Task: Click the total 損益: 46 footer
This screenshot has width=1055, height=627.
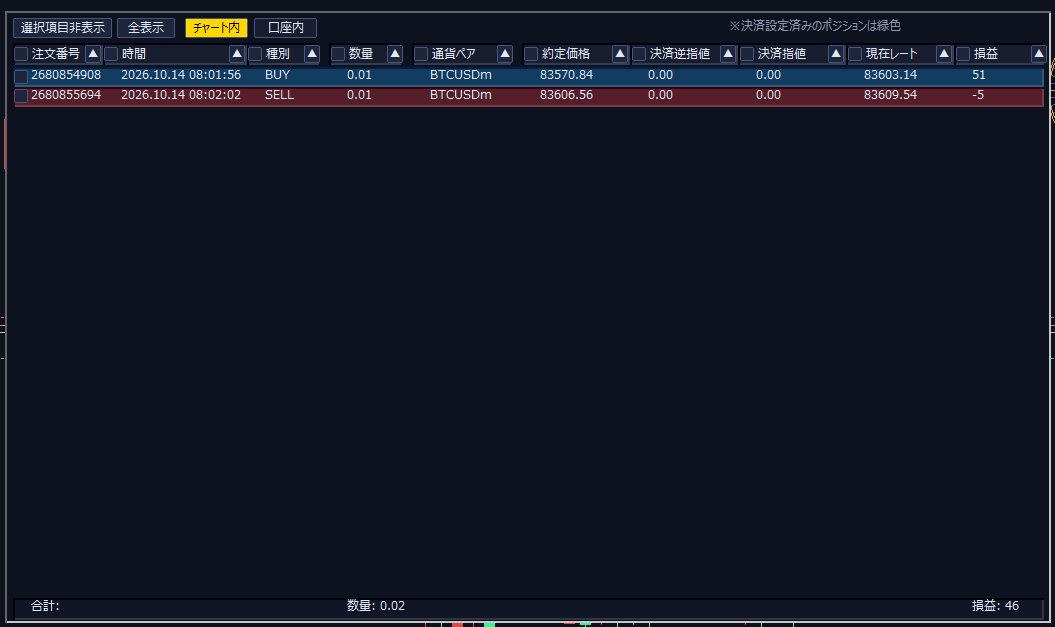Action: tap(995, 605)
